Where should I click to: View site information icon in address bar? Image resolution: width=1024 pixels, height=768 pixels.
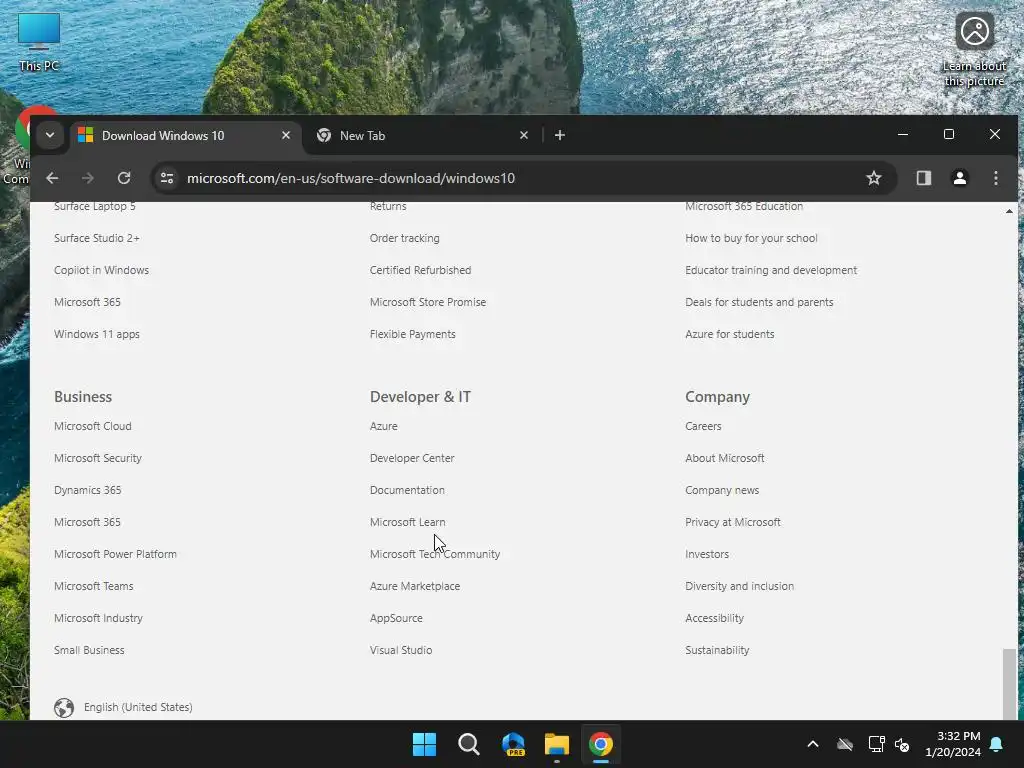pyautogui.click(x=167, y=178)
